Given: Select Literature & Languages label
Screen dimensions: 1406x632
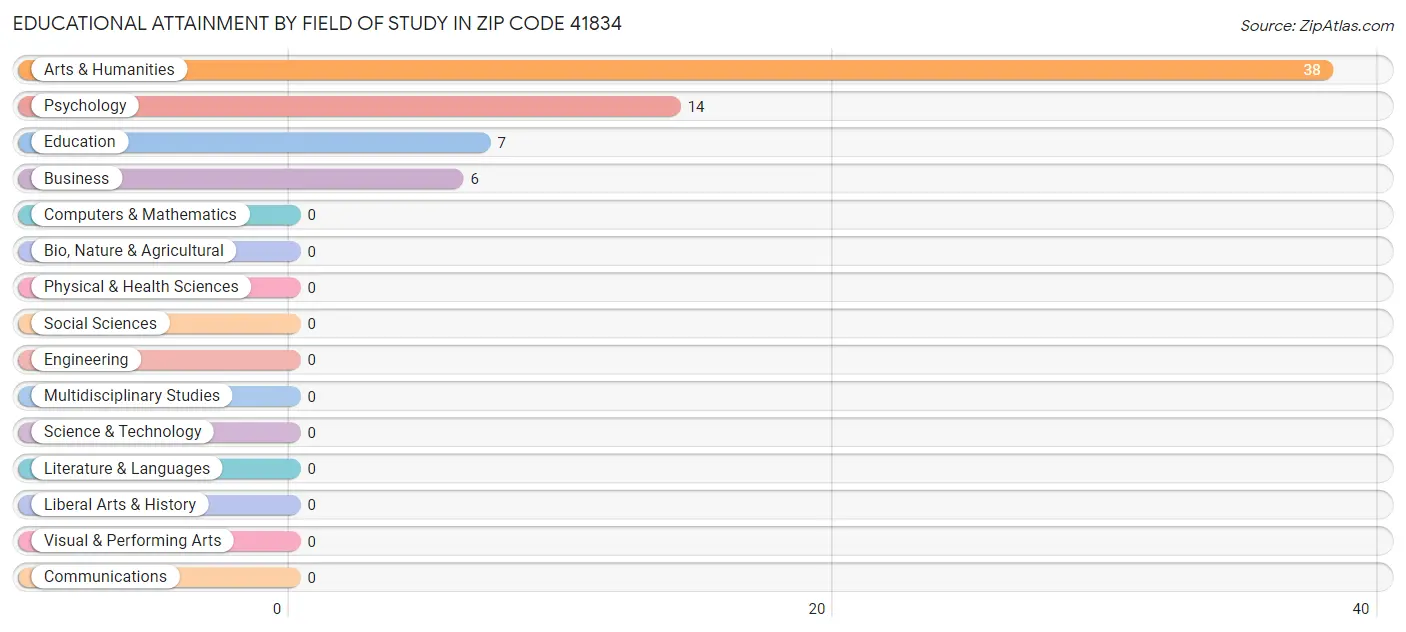Looking at the screenshot, I should 127,468.
